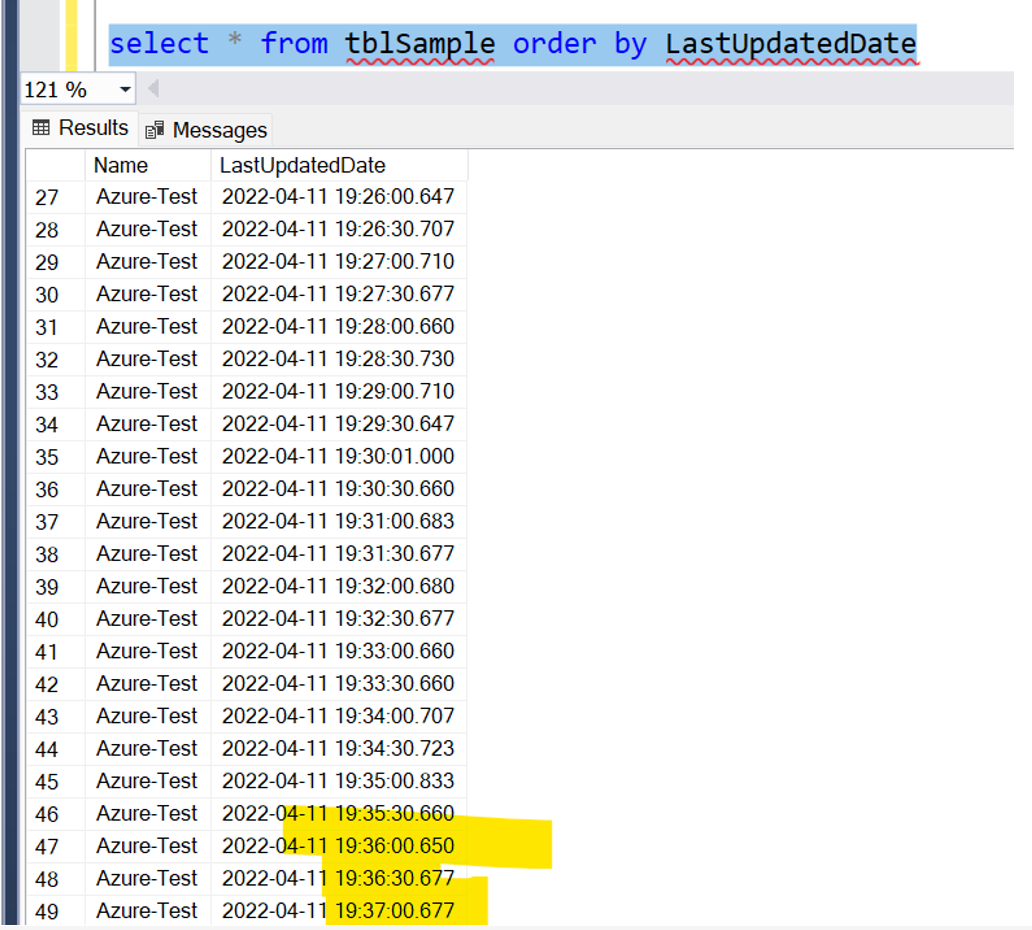Click Azure-Test cell in row 48

pos(148,879)
